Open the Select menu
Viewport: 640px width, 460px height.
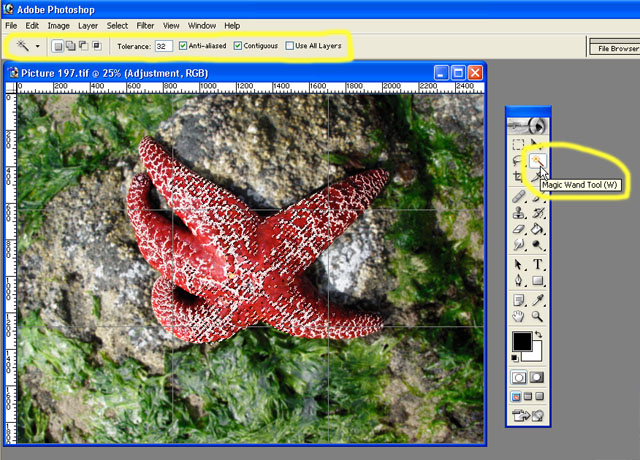[117, 26]
